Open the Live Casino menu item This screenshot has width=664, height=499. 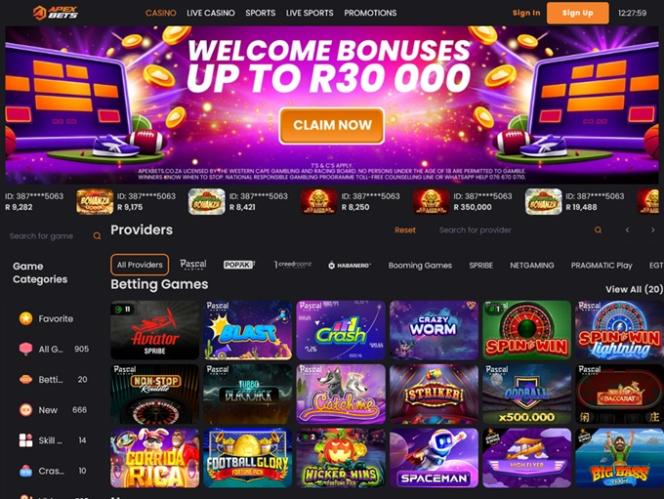pyautogui.click(x=210, y=13)
